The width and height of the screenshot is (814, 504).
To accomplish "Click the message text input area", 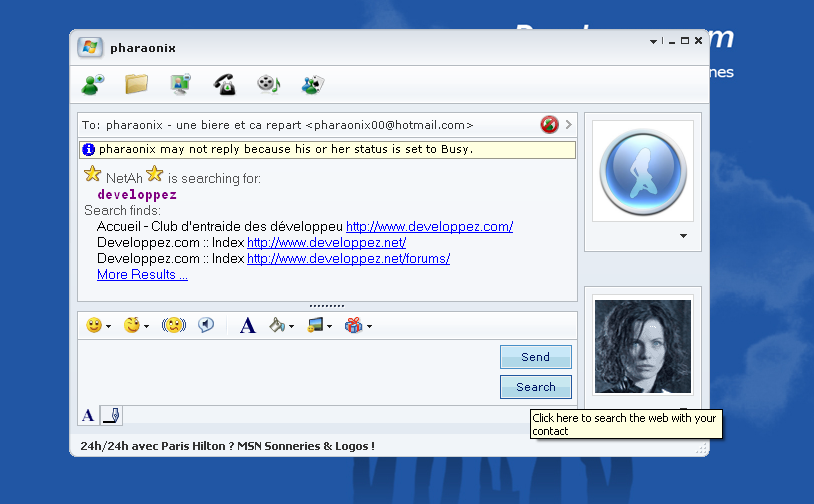I will 285,370.
